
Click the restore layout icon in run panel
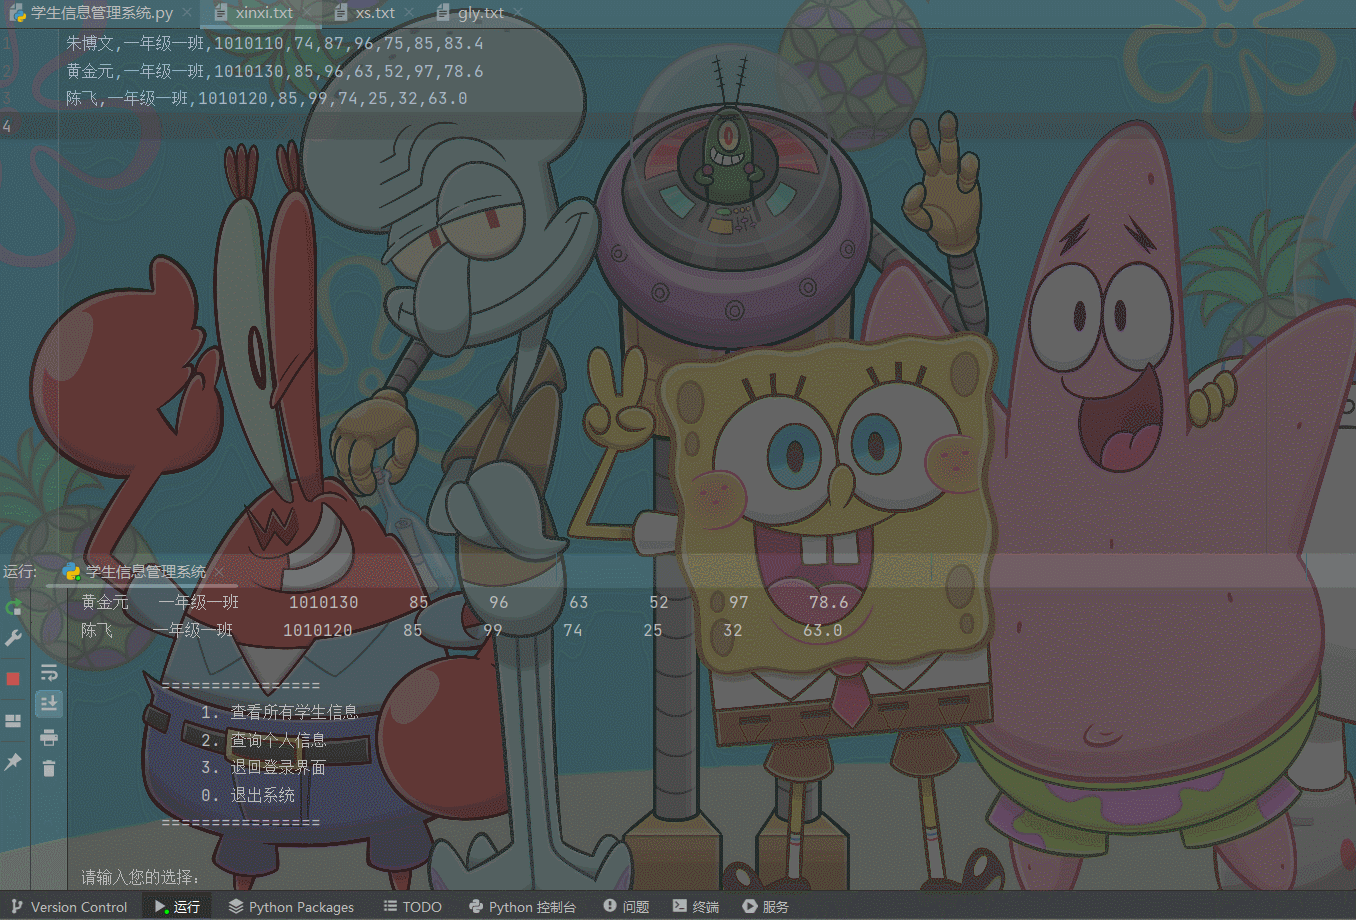(13, 721)
